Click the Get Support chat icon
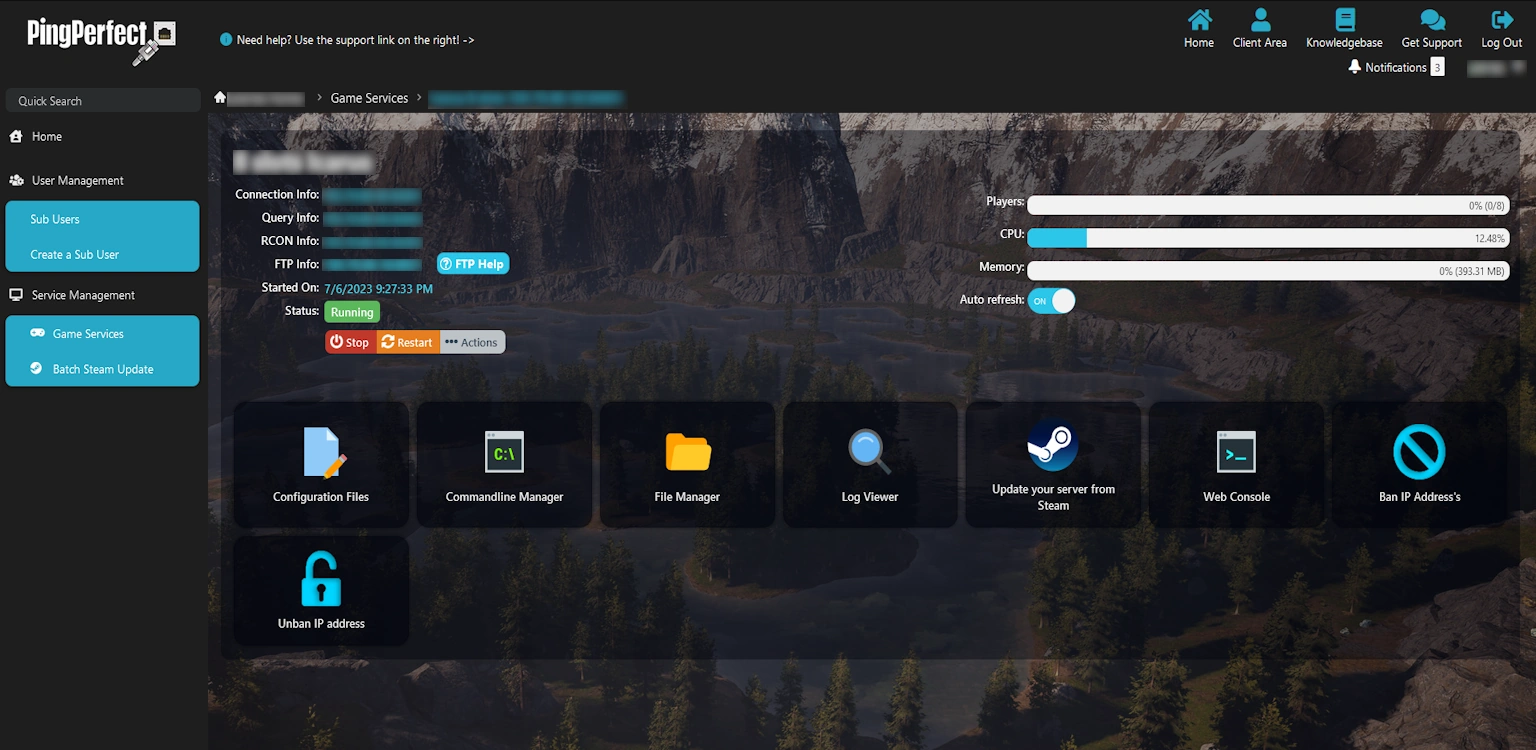 click(1431, 21)
